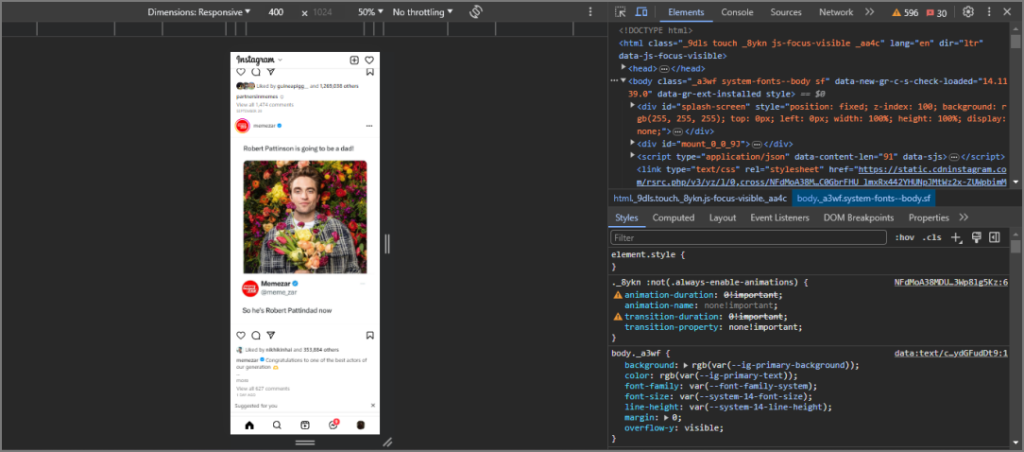Open Instagram Reels in bottom nav
This screenshot has height=452, width=1024.
click(305, 425)
